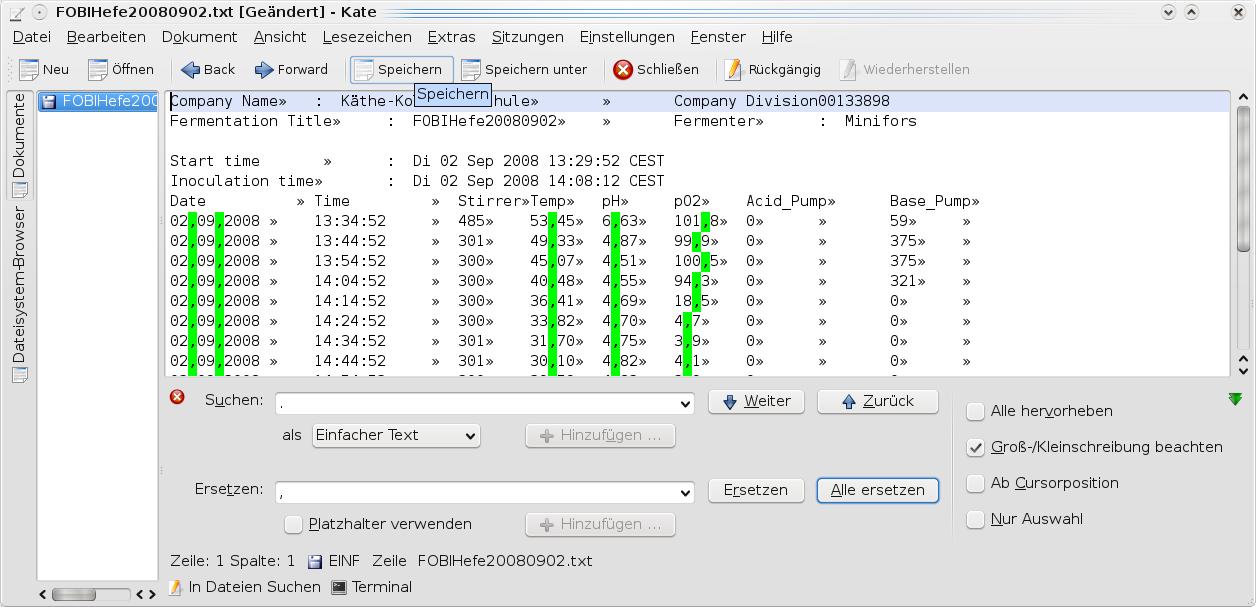Open the Einfacher Text search mode dropdown

click(x=396, y=435)
